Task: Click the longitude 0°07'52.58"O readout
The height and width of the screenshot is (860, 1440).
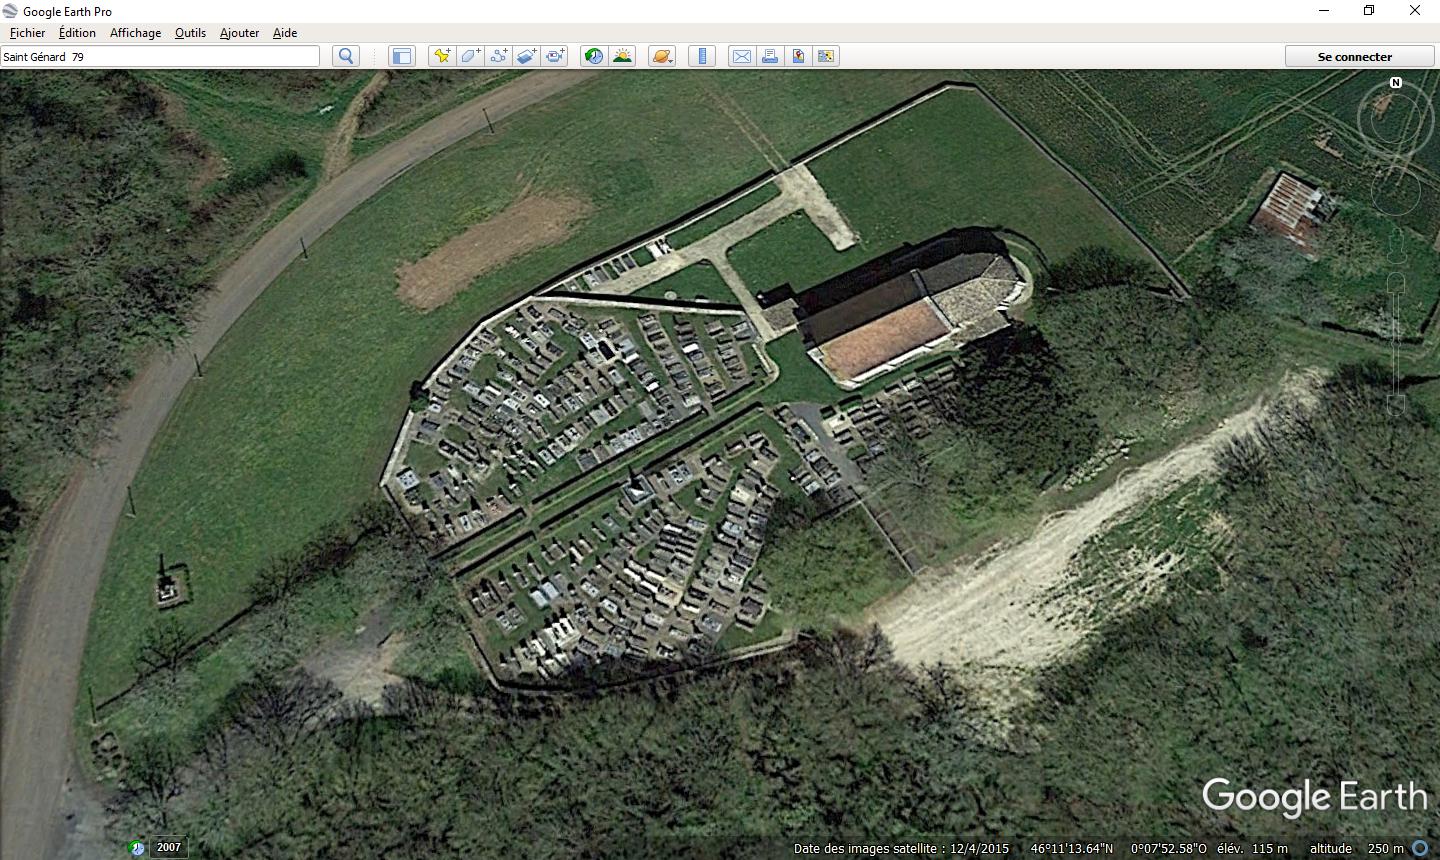Action: [1169, 849]
